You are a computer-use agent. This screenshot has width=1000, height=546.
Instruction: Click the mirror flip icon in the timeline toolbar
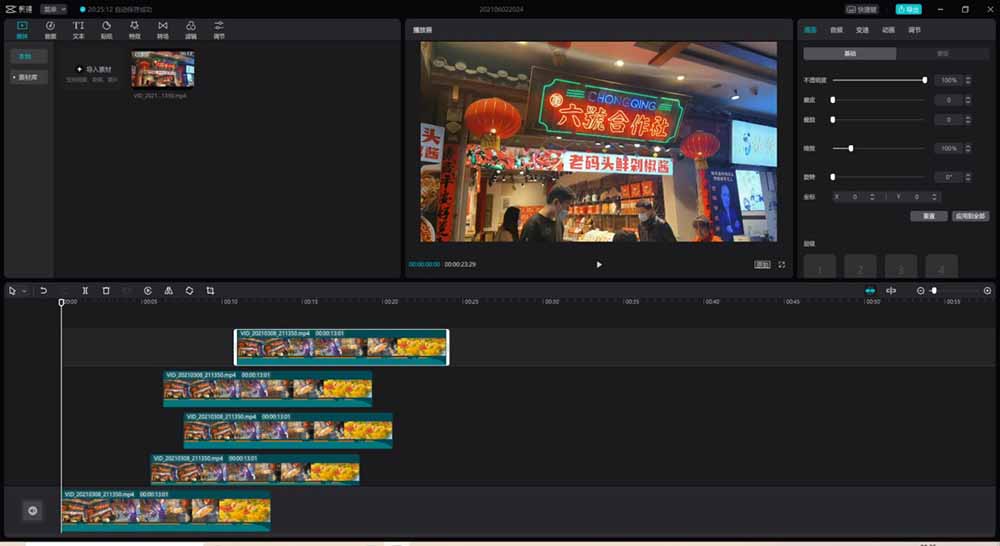click(168, 291)
